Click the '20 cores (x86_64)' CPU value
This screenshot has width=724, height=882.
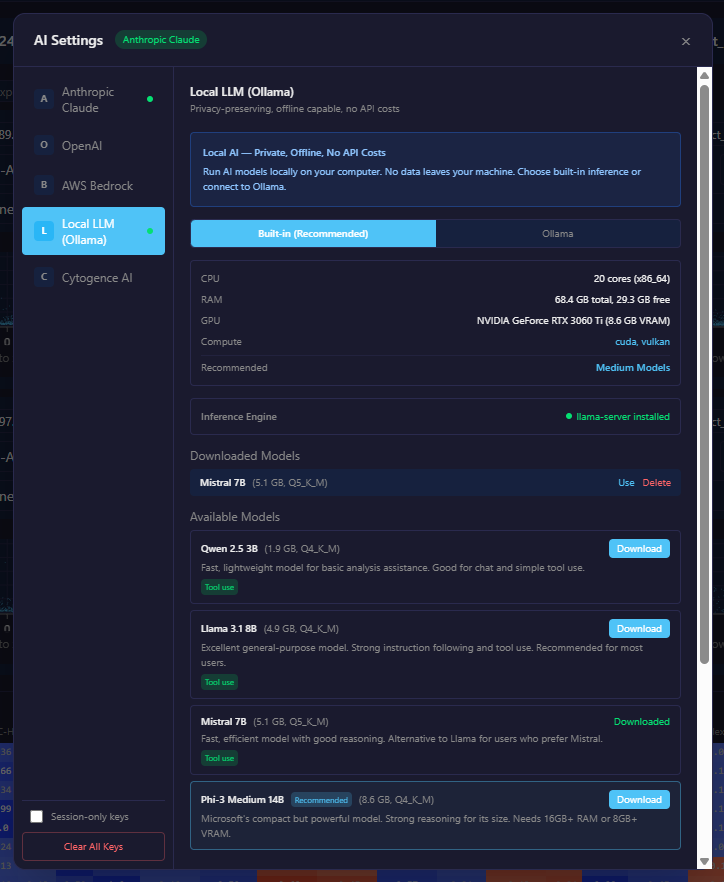point(632,278)
